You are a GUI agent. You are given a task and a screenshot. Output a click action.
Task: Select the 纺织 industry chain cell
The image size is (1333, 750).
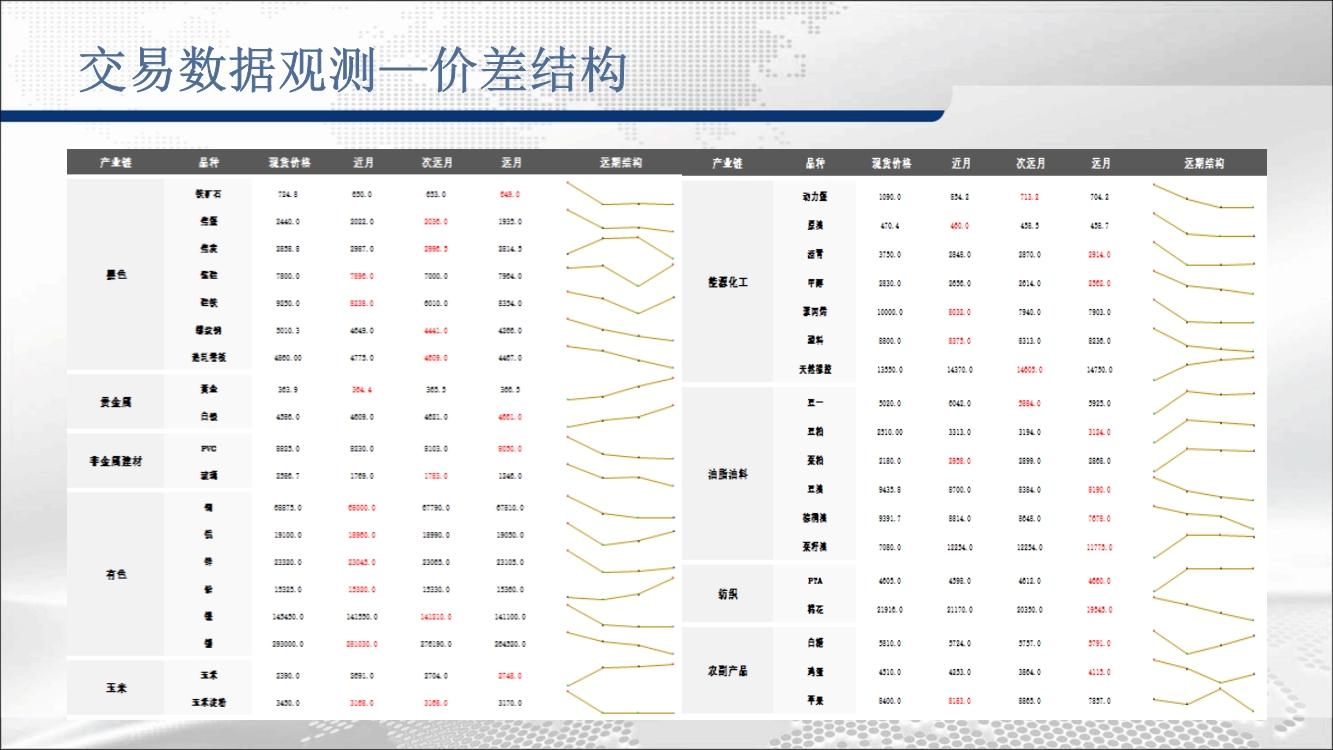(728, 594)
